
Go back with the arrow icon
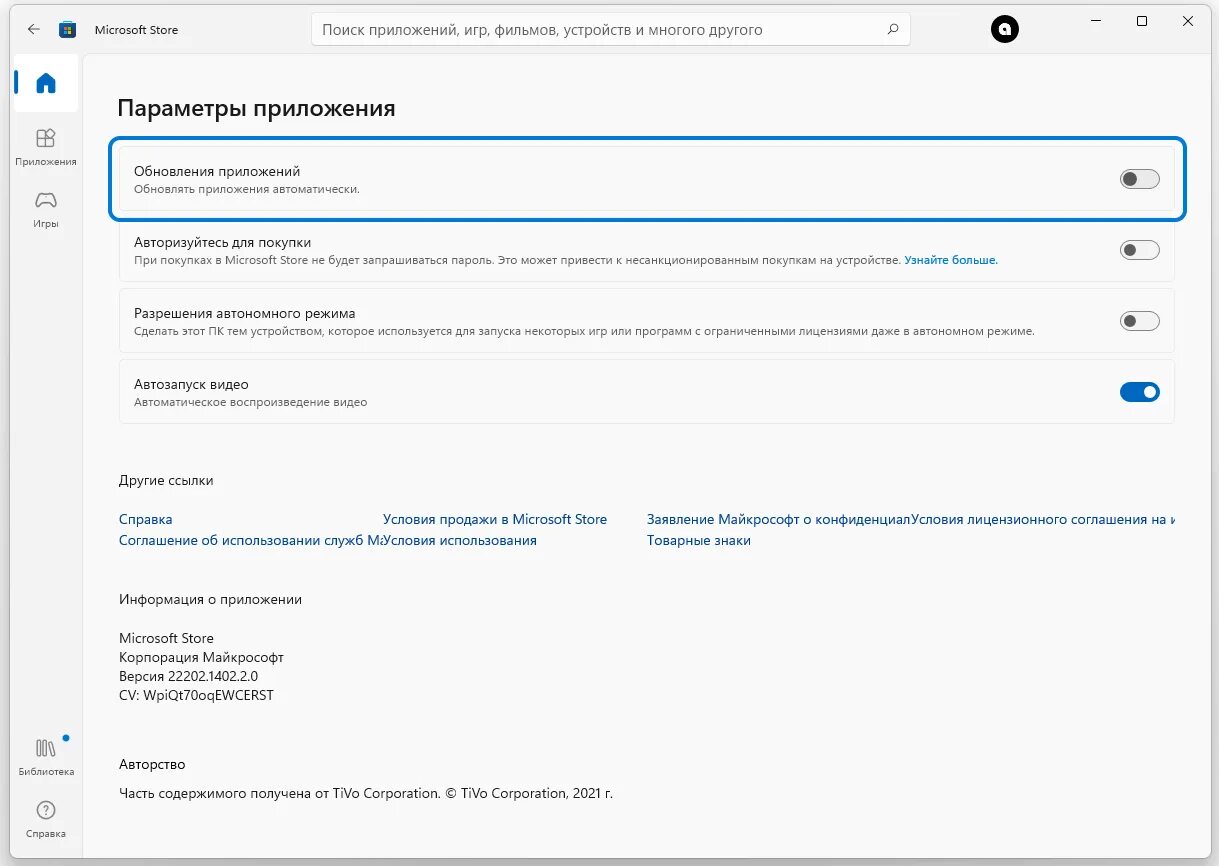(x=34, y=30)
